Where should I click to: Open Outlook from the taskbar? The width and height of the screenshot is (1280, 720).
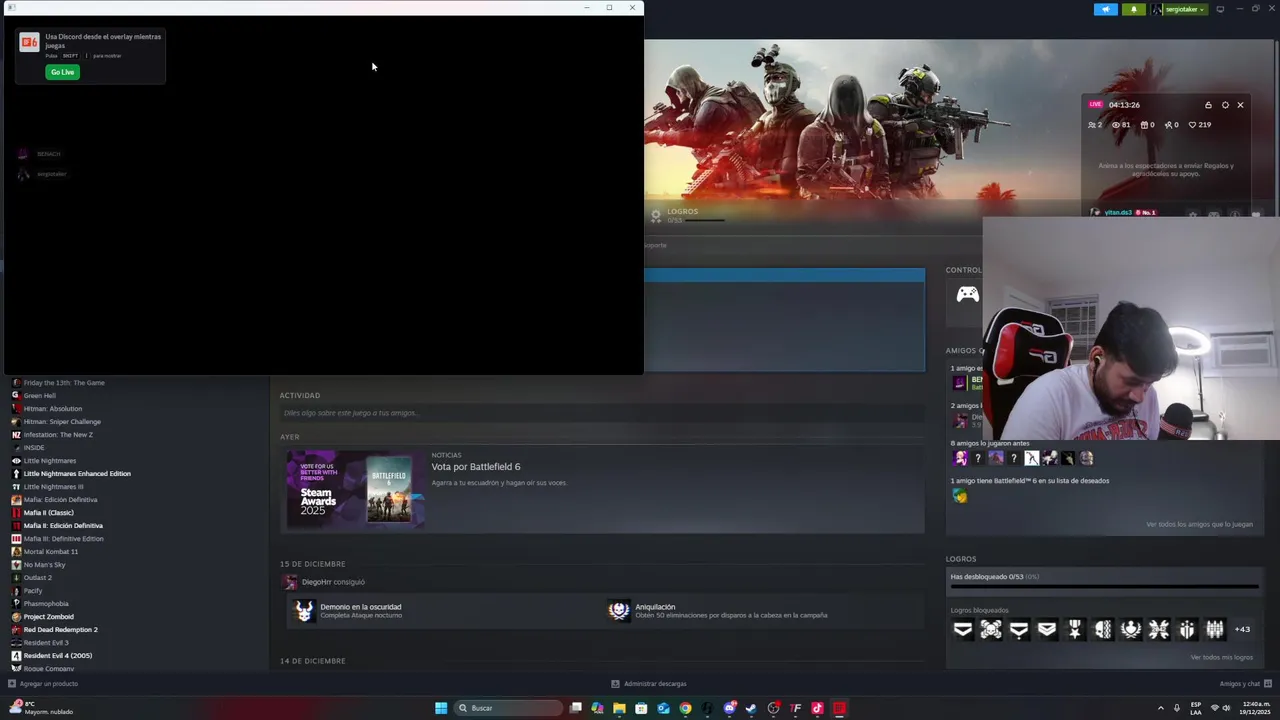663,708
